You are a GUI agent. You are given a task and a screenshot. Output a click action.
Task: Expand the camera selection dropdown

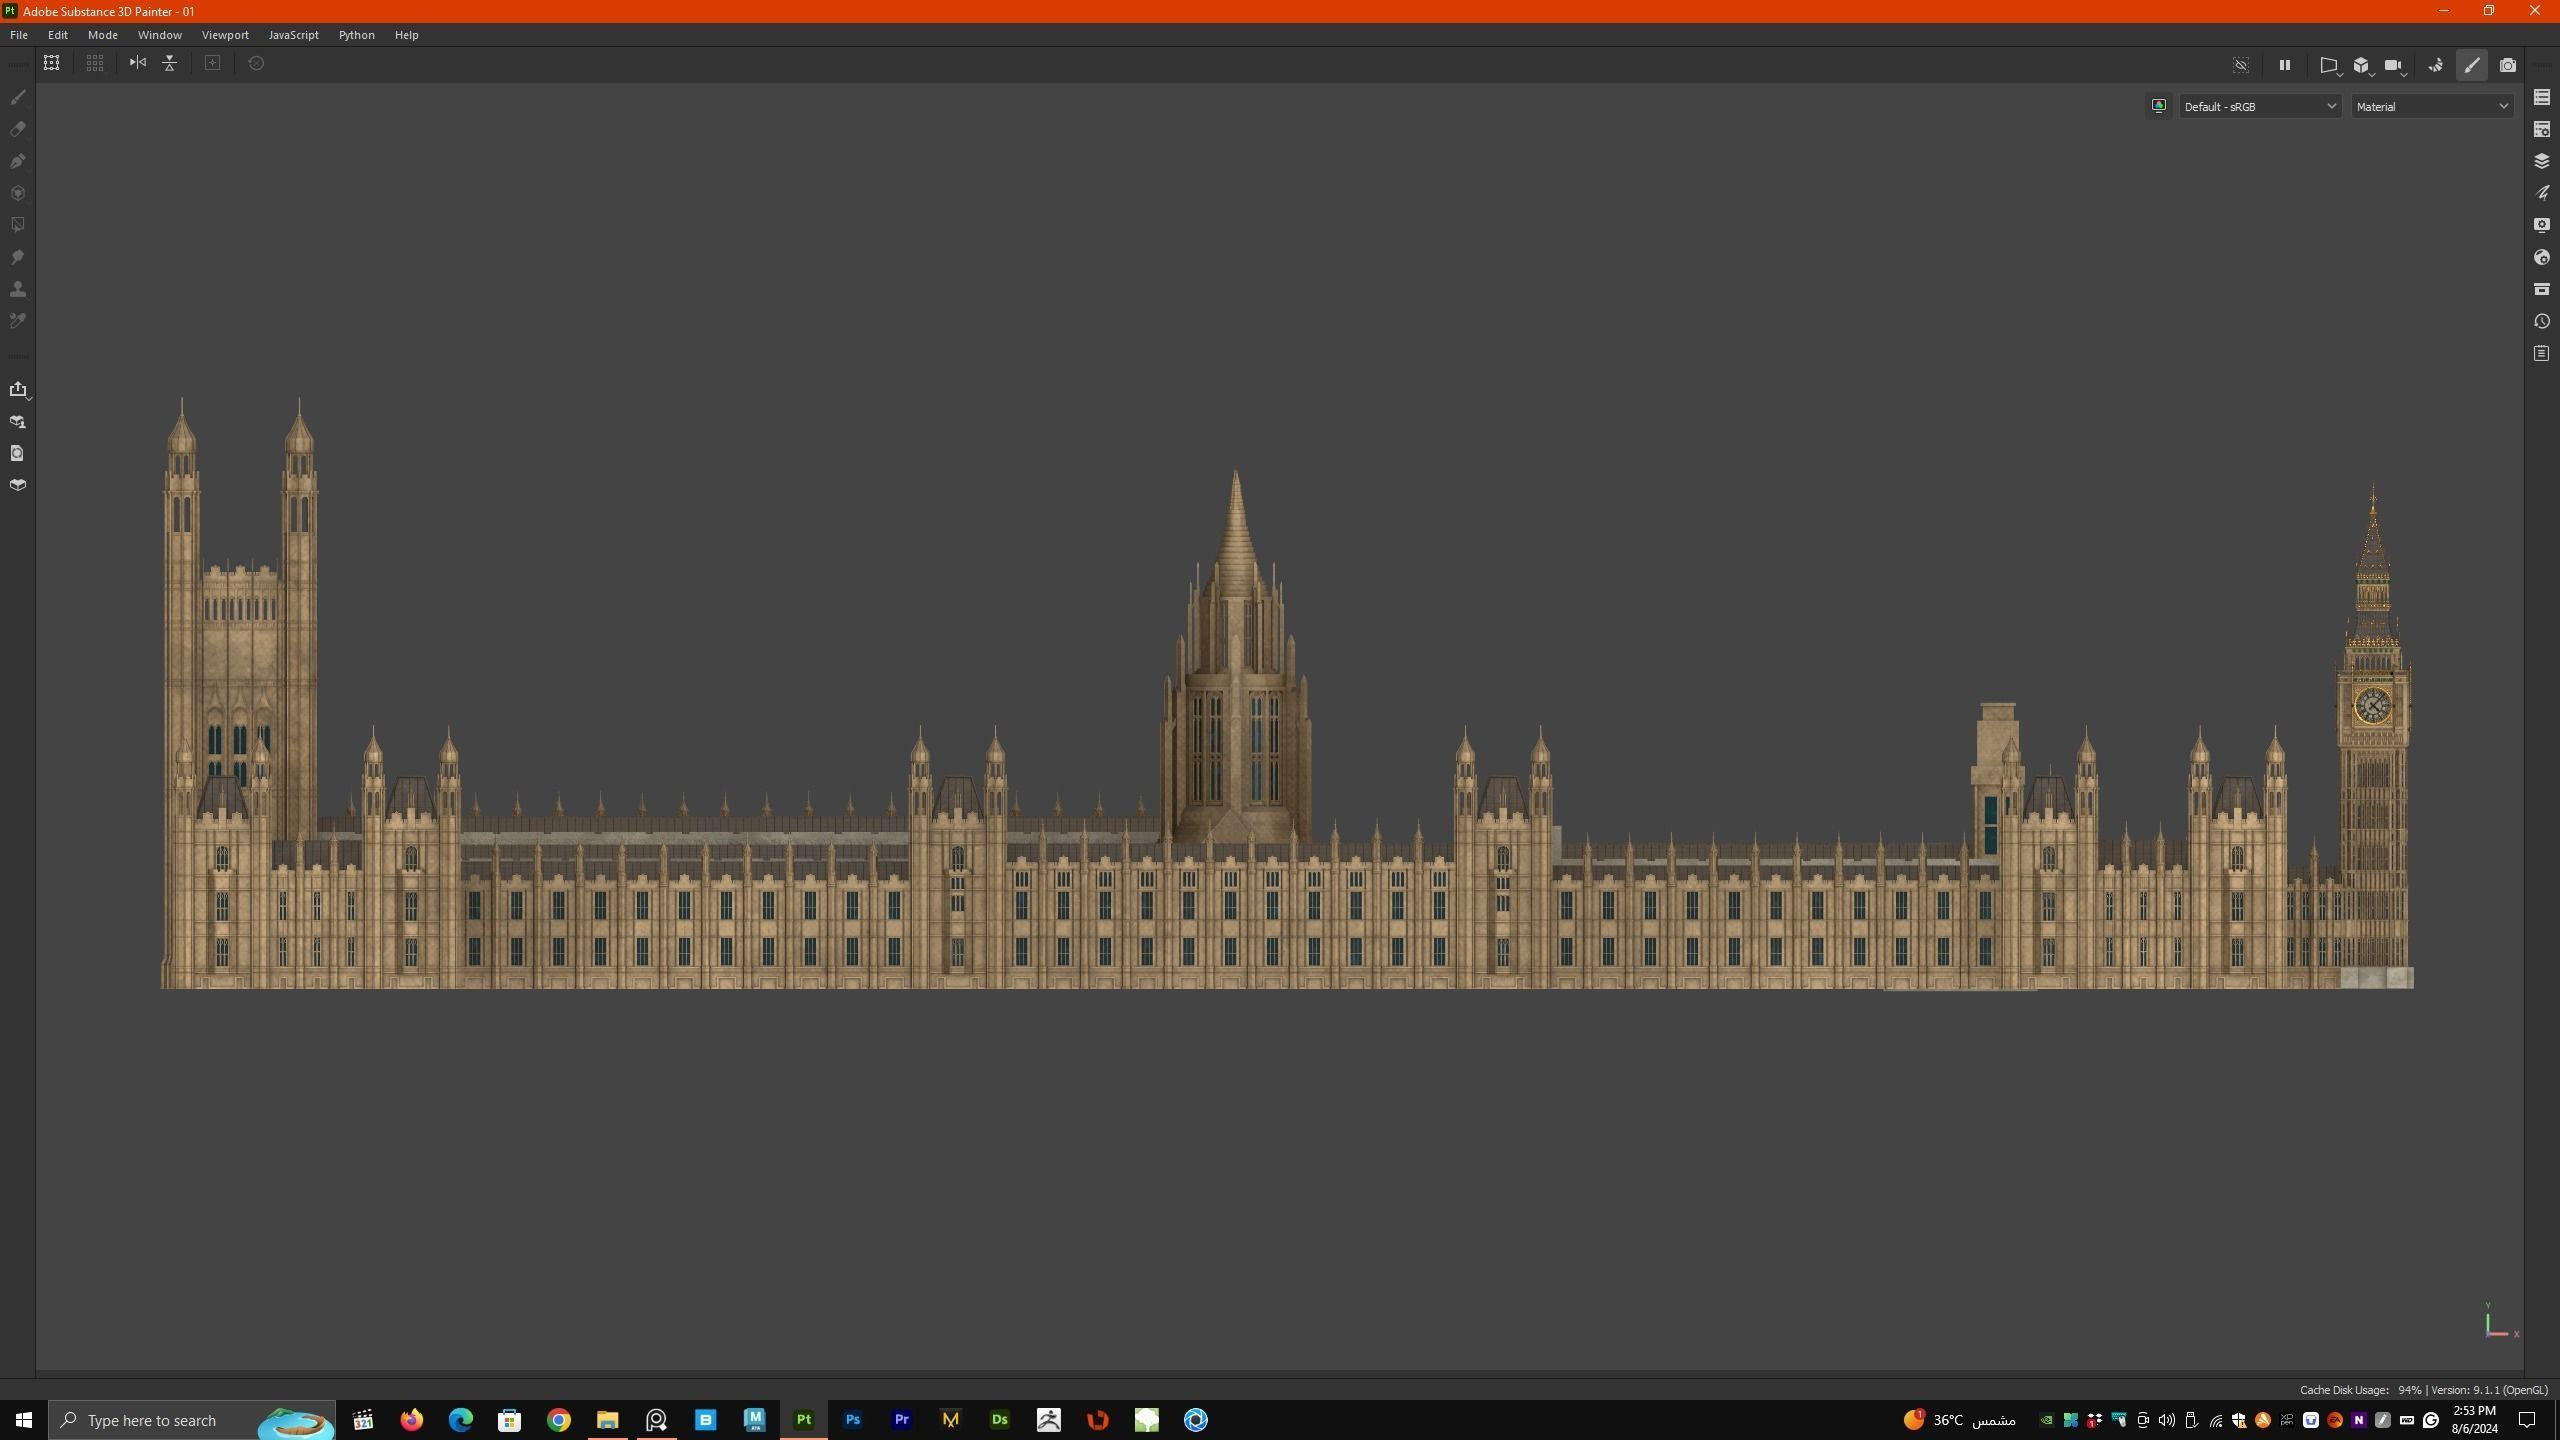coord(2395,66)
